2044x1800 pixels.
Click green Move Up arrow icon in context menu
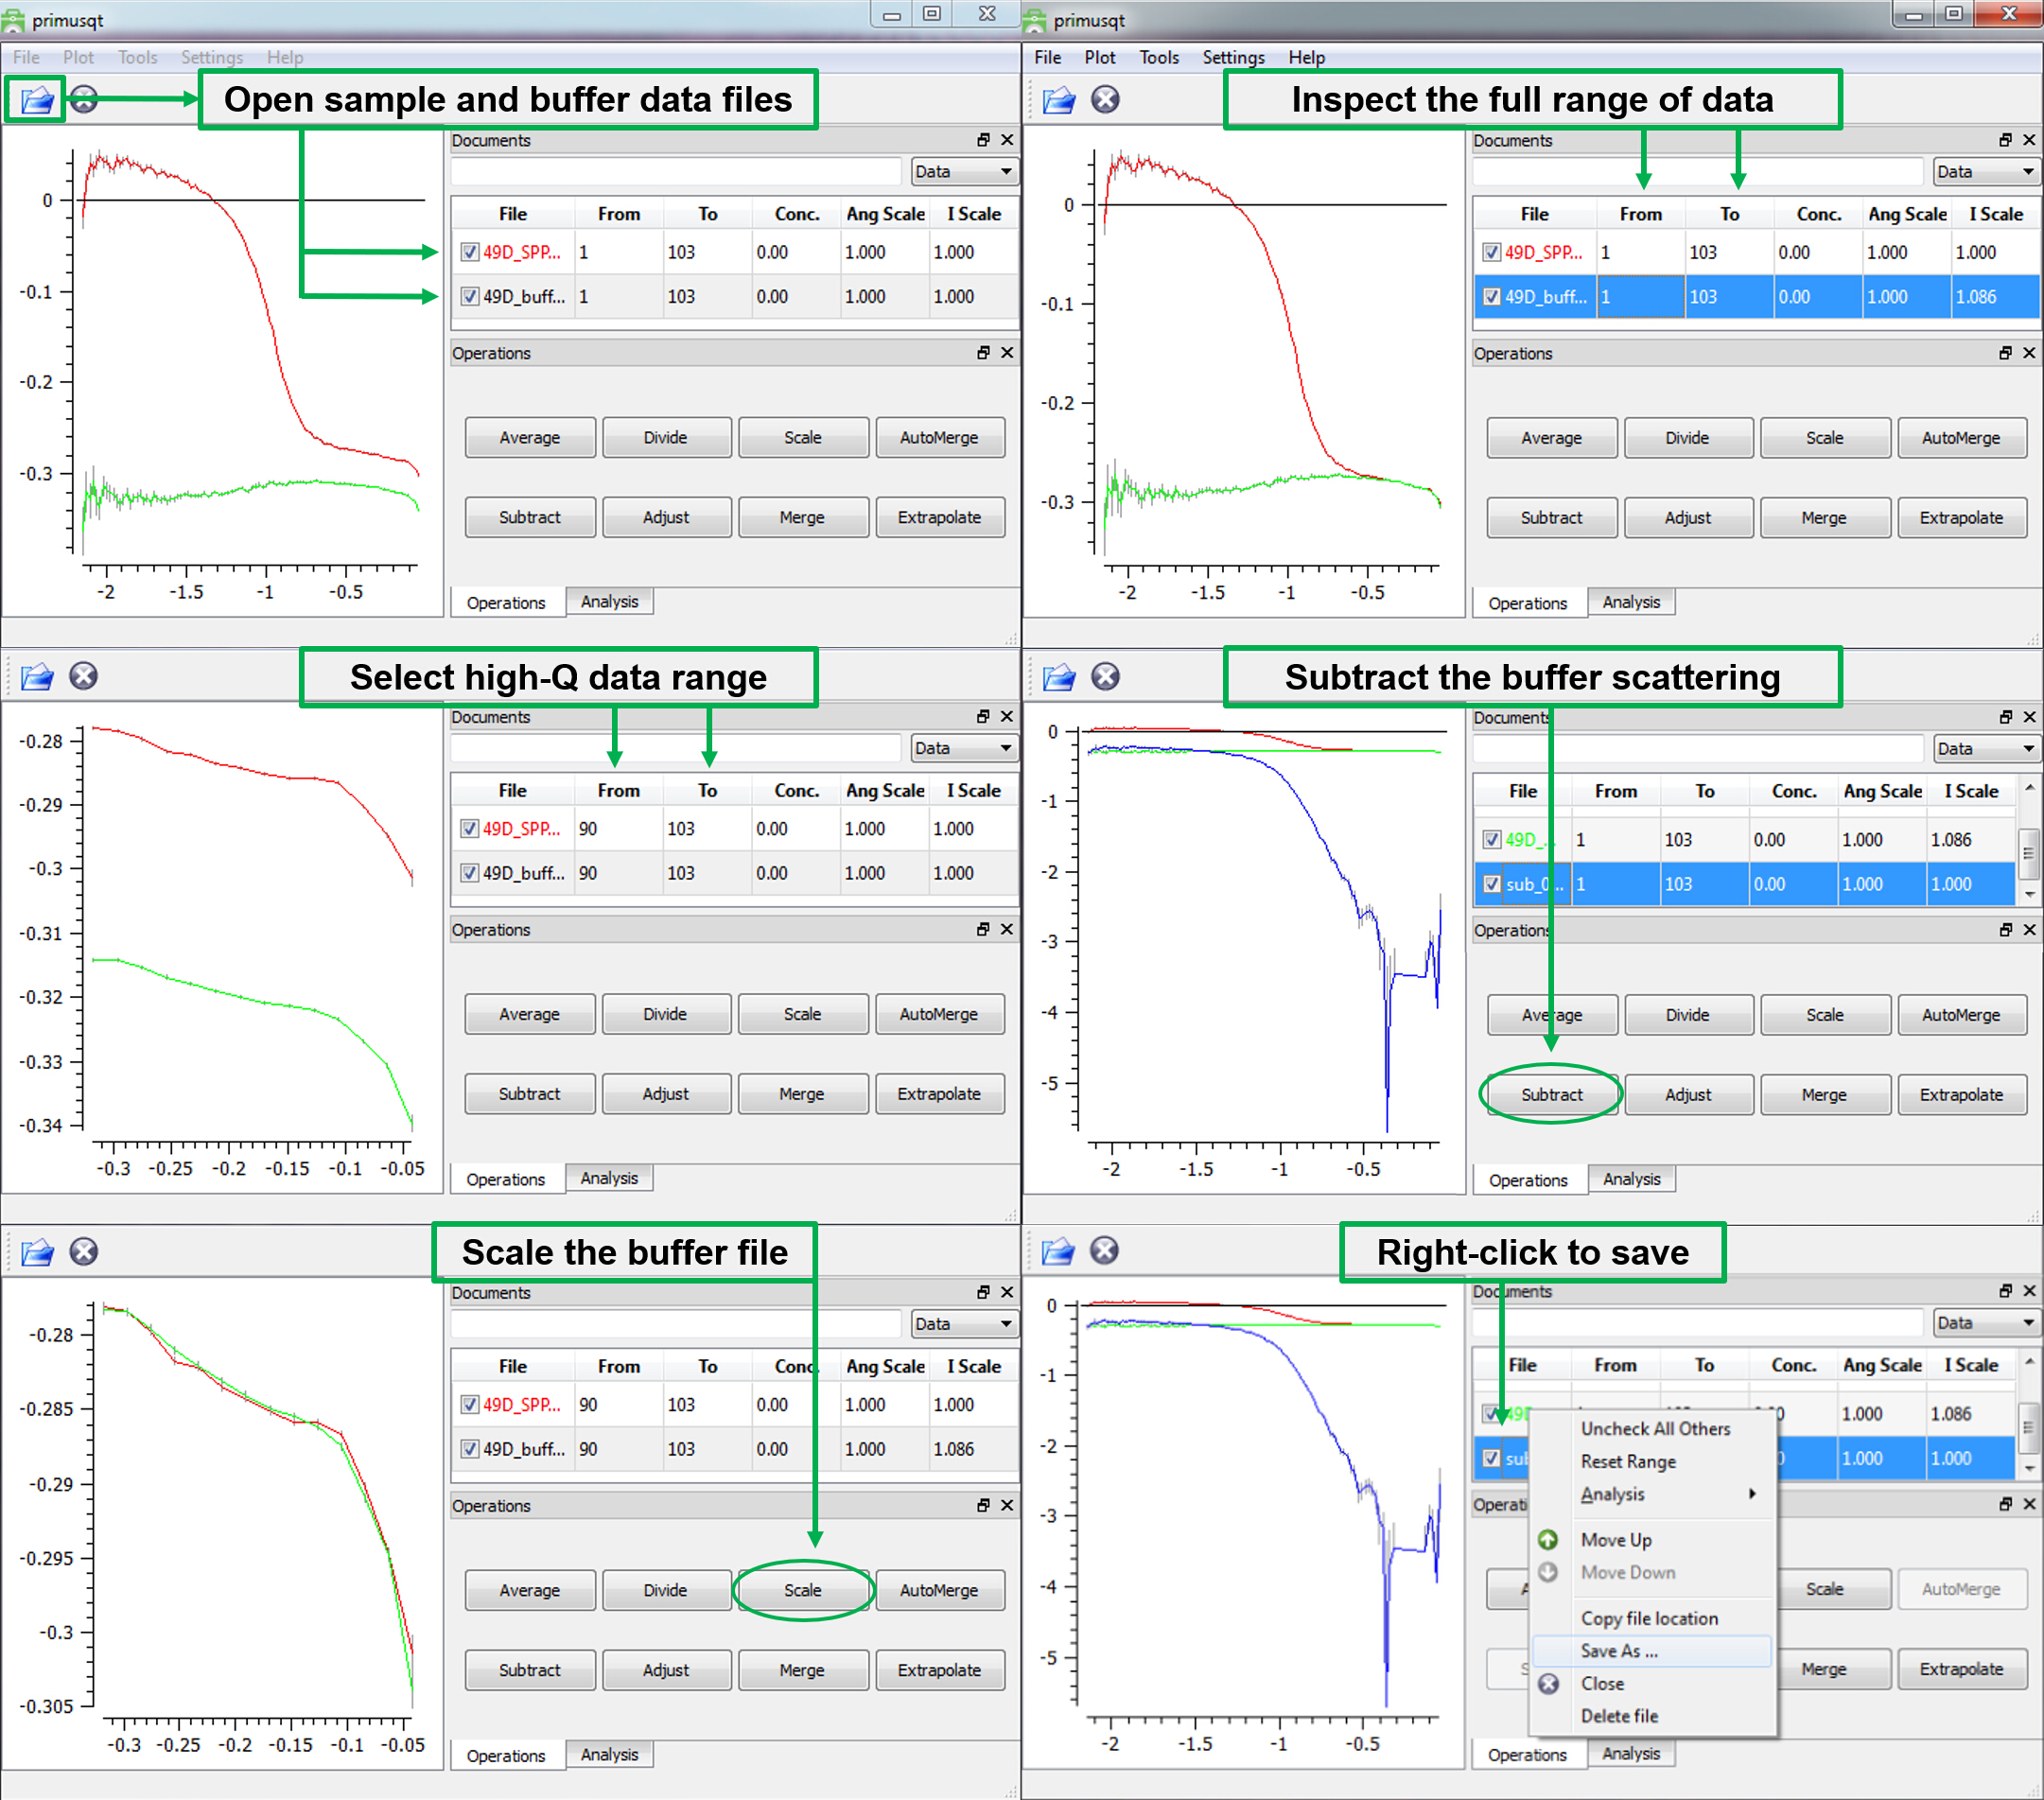(1548, 1540)
